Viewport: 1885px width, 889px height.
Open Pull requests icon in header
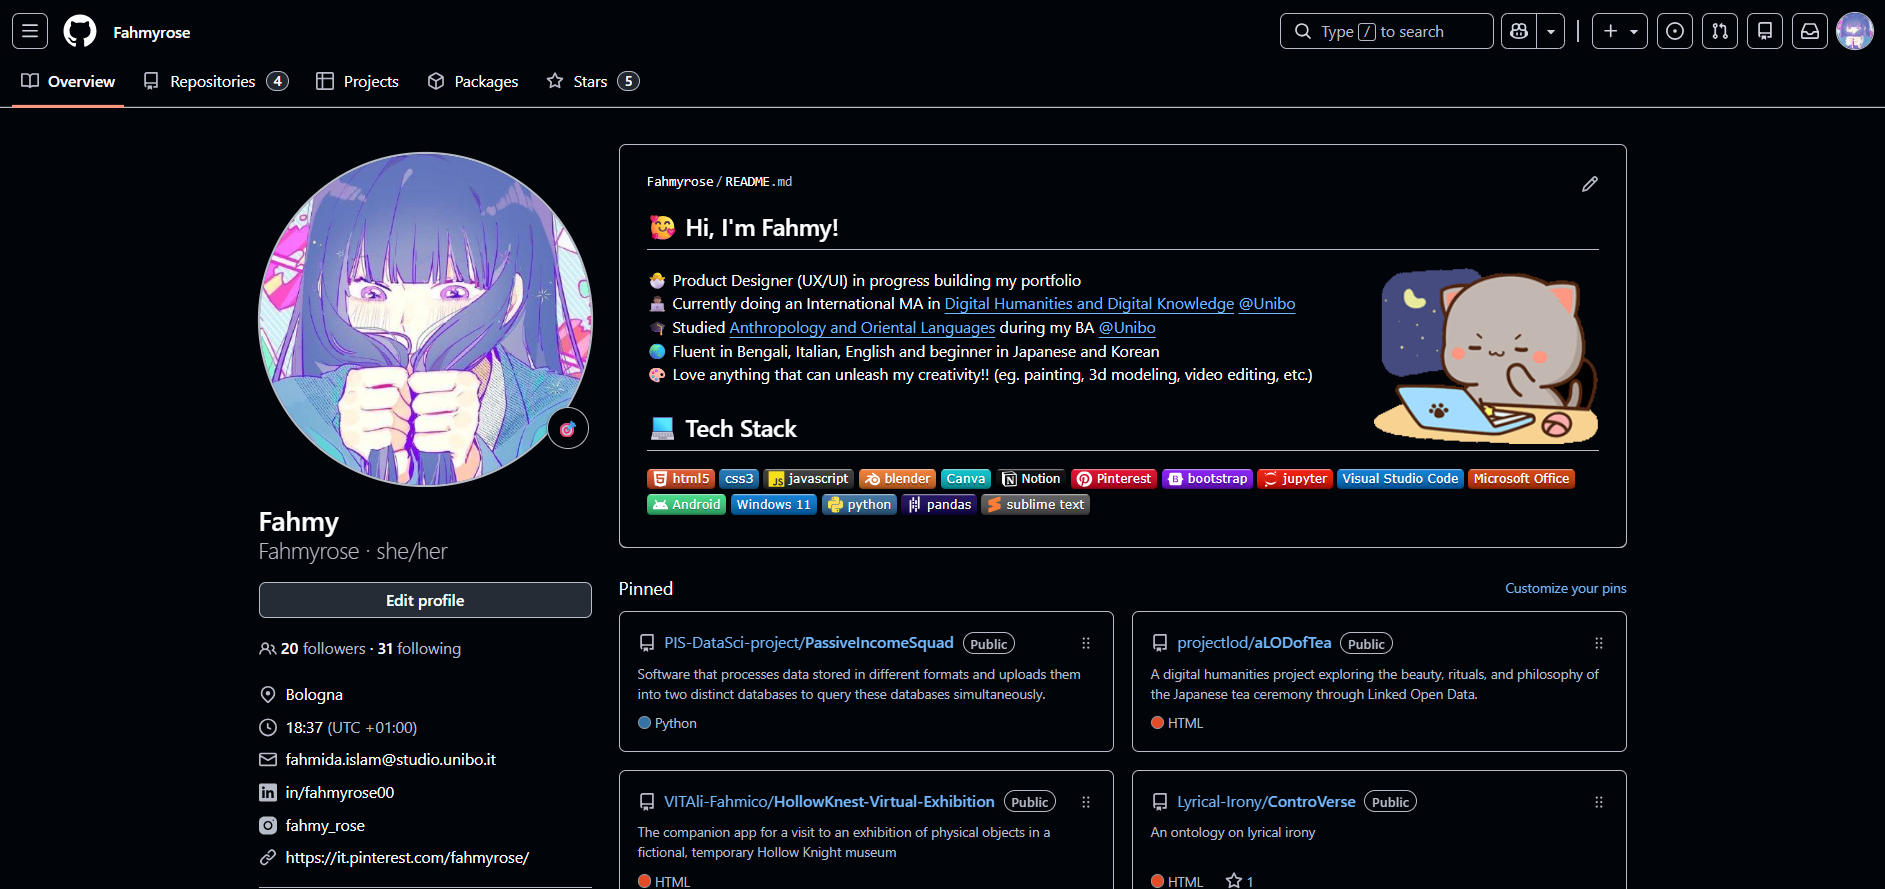1720,31
